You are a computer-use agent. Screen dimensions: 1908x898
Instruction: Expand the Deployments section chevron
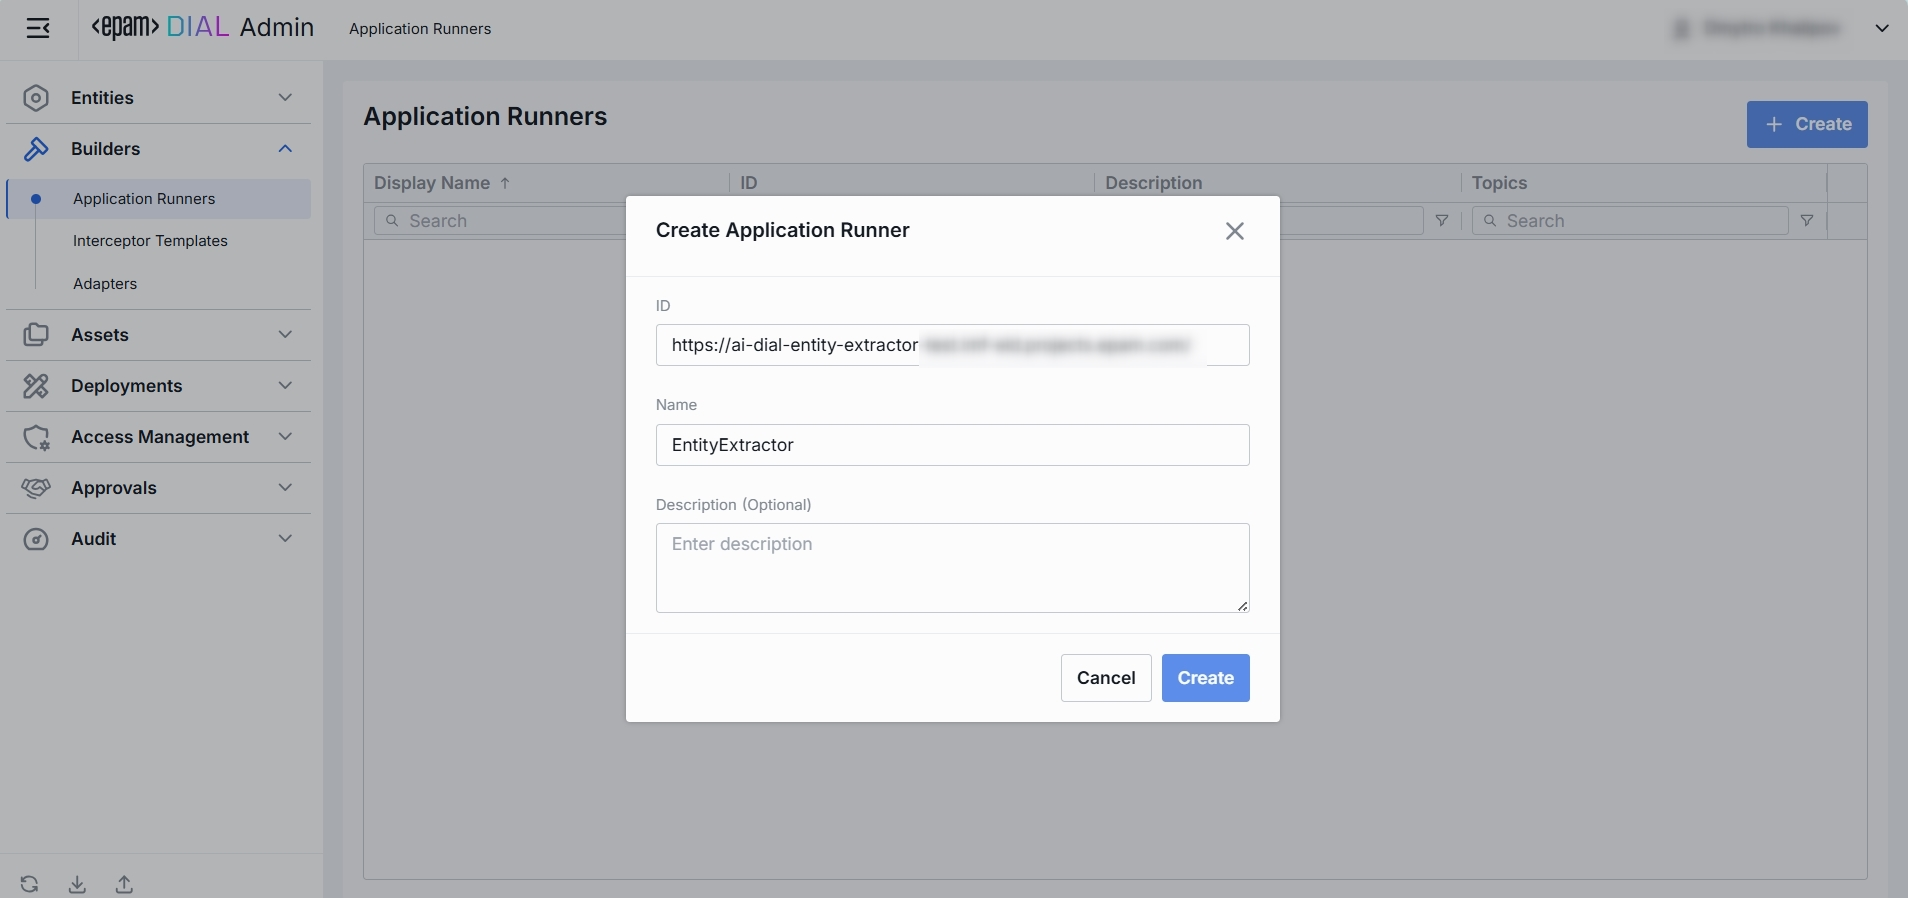tap(285, 386)
